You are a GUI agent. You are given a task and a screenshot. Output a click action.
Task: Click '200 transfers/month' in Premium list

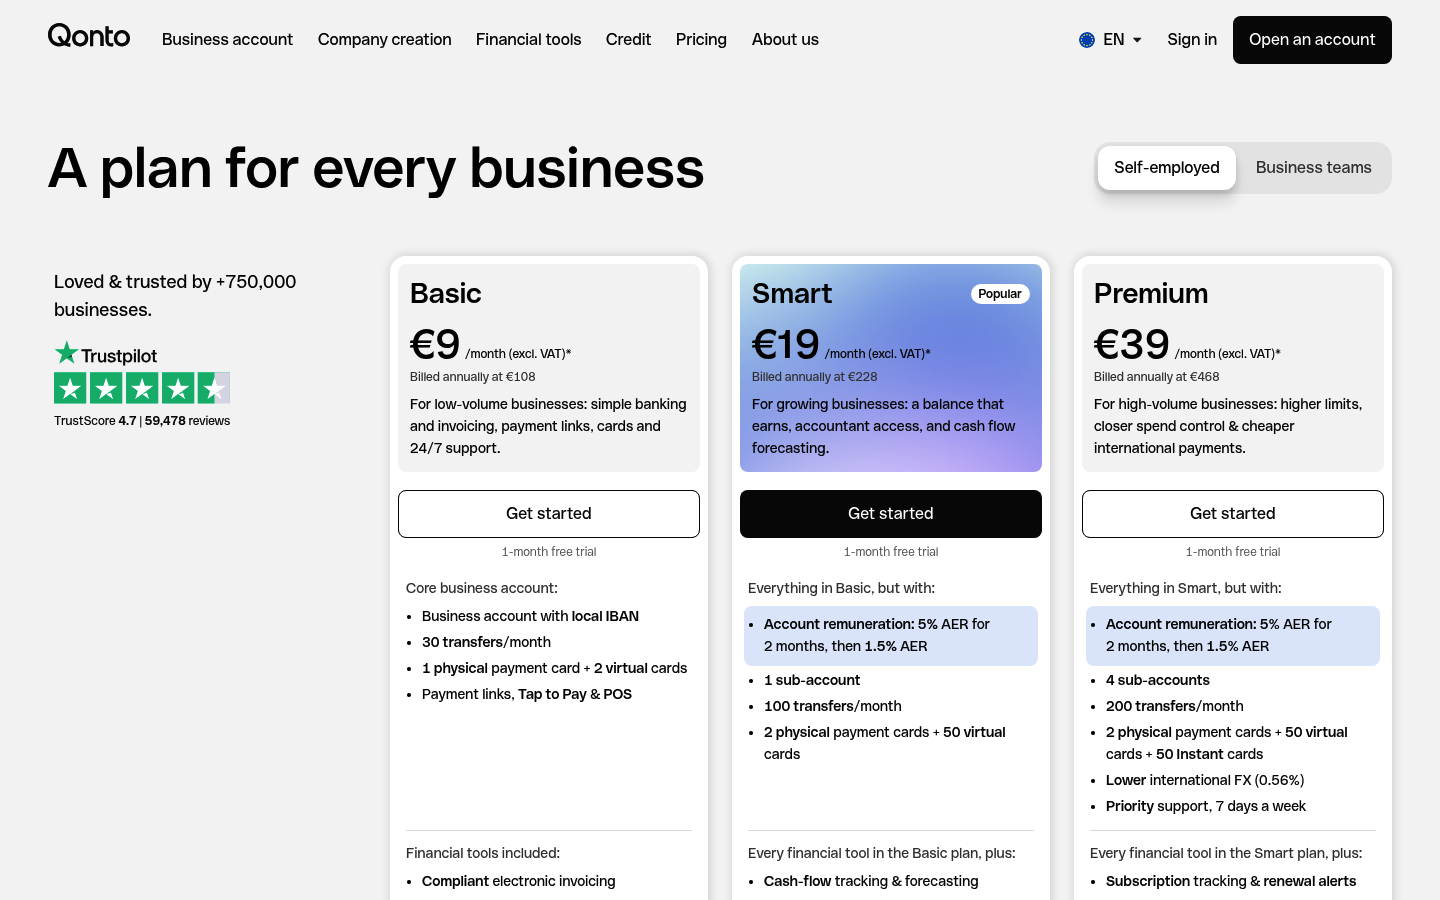point(1175,706)
